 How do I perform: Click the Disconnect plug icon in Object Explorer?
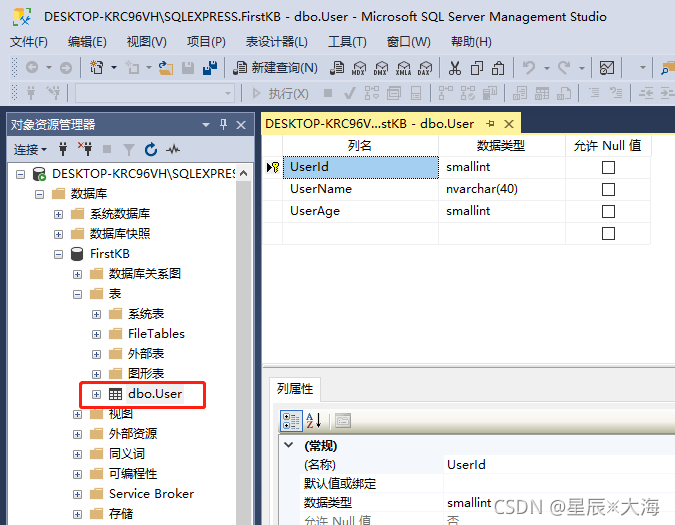tap(85, 148)
